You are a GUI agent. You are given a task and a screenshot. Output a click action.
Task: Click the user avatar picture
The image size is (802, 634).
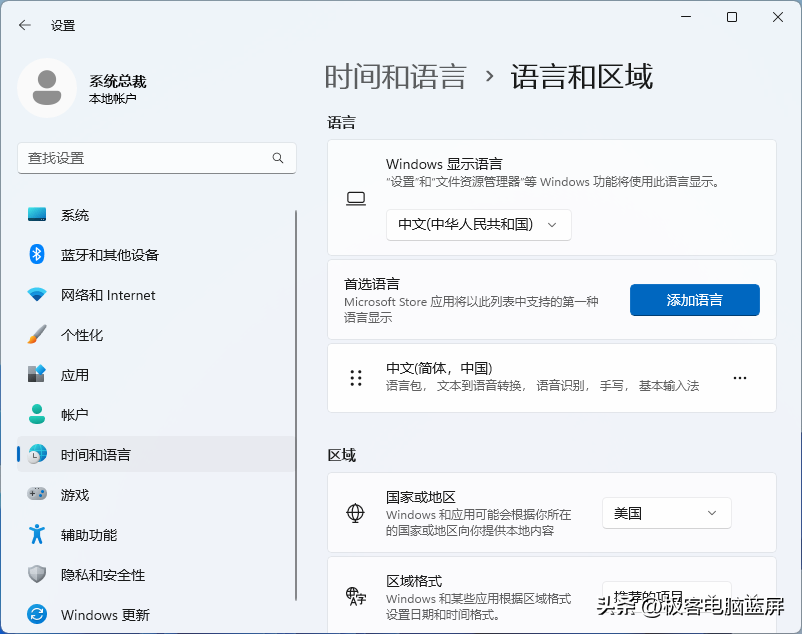click(x=47, y=88)
